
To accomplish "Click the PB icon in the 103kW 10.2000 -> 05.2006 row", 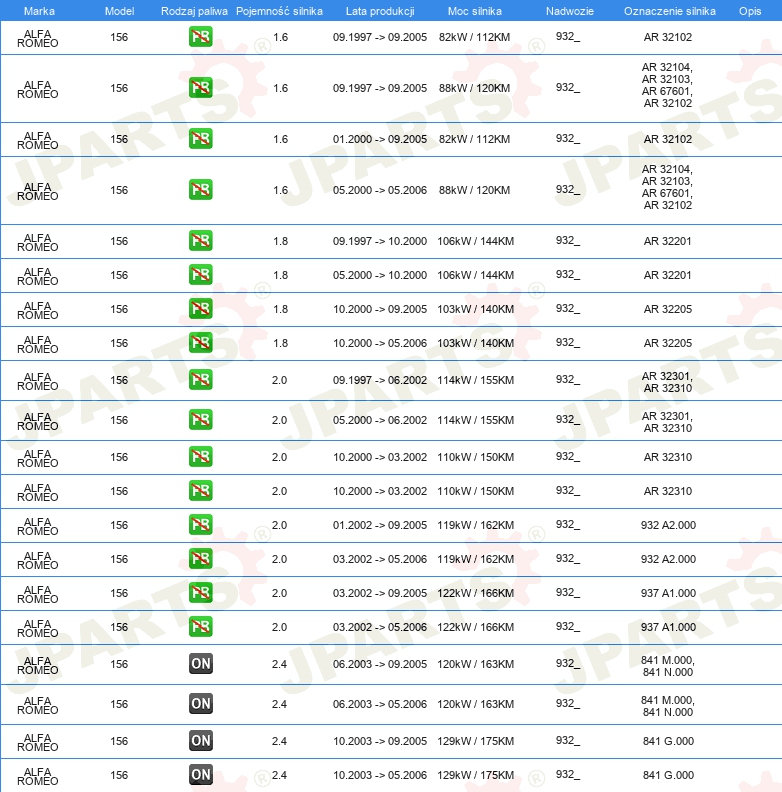I will coord(201,343).
